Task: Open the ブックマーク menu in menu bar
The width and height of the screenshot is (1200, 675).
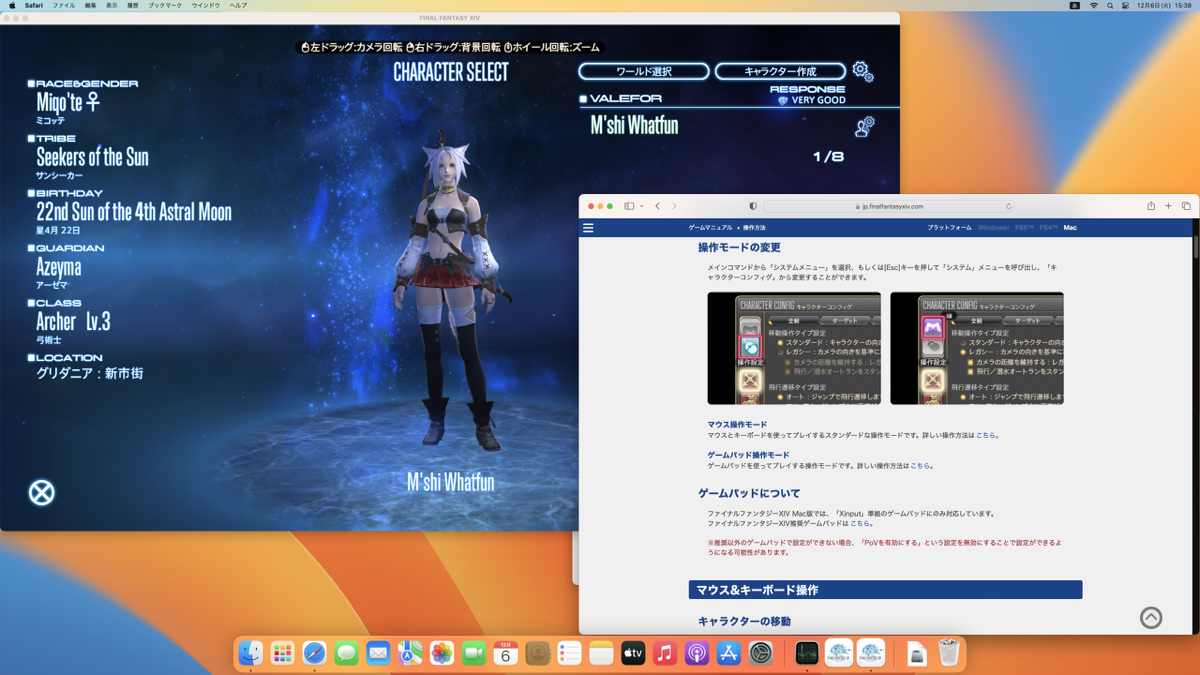Action: pyautogui.click(x=165, y=5)
